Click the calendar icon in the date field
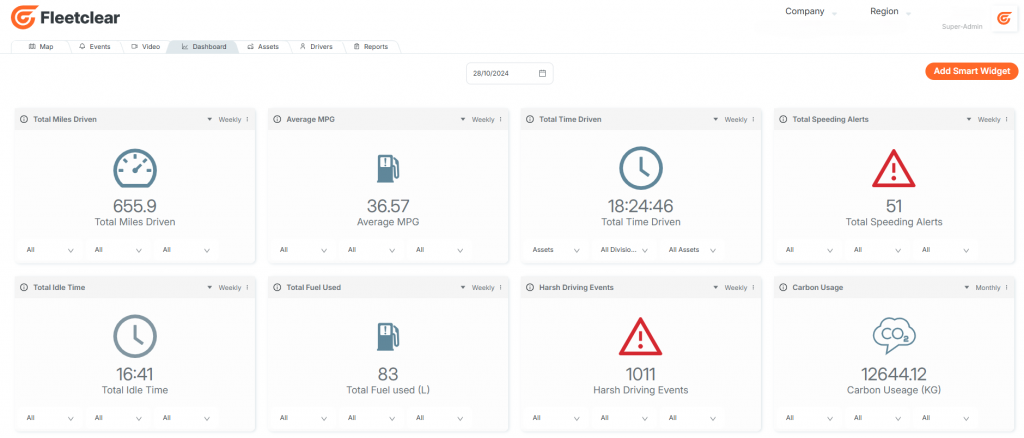The image size is (1024, 438). click(x=542, y=74)
